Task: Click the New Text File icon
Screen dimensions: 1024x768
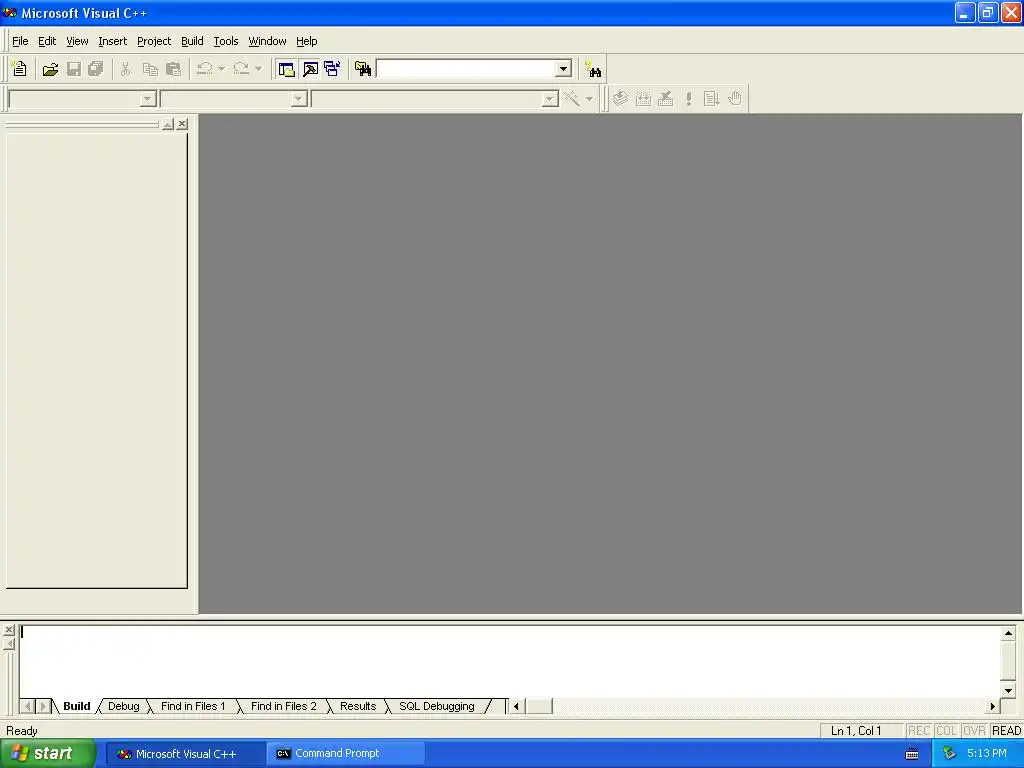Action: [20, 69]
